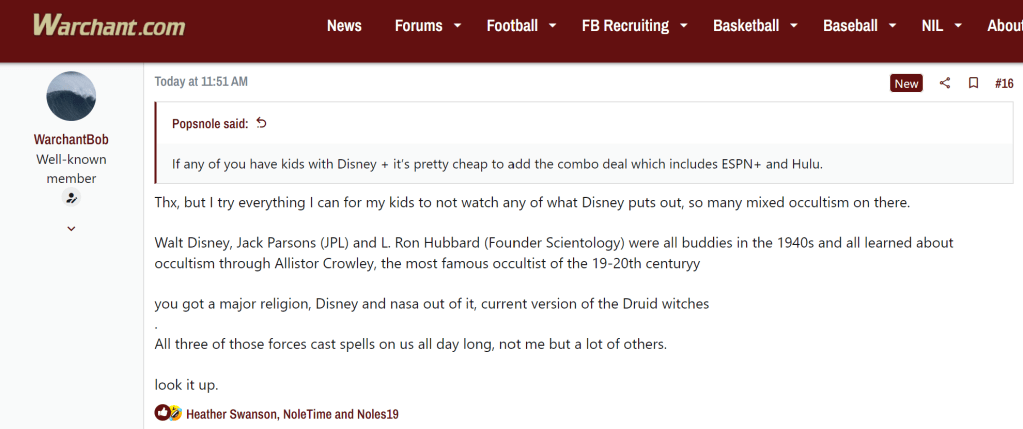
Task: Select the NIL navigation item
Action: (x=932, y=26)
